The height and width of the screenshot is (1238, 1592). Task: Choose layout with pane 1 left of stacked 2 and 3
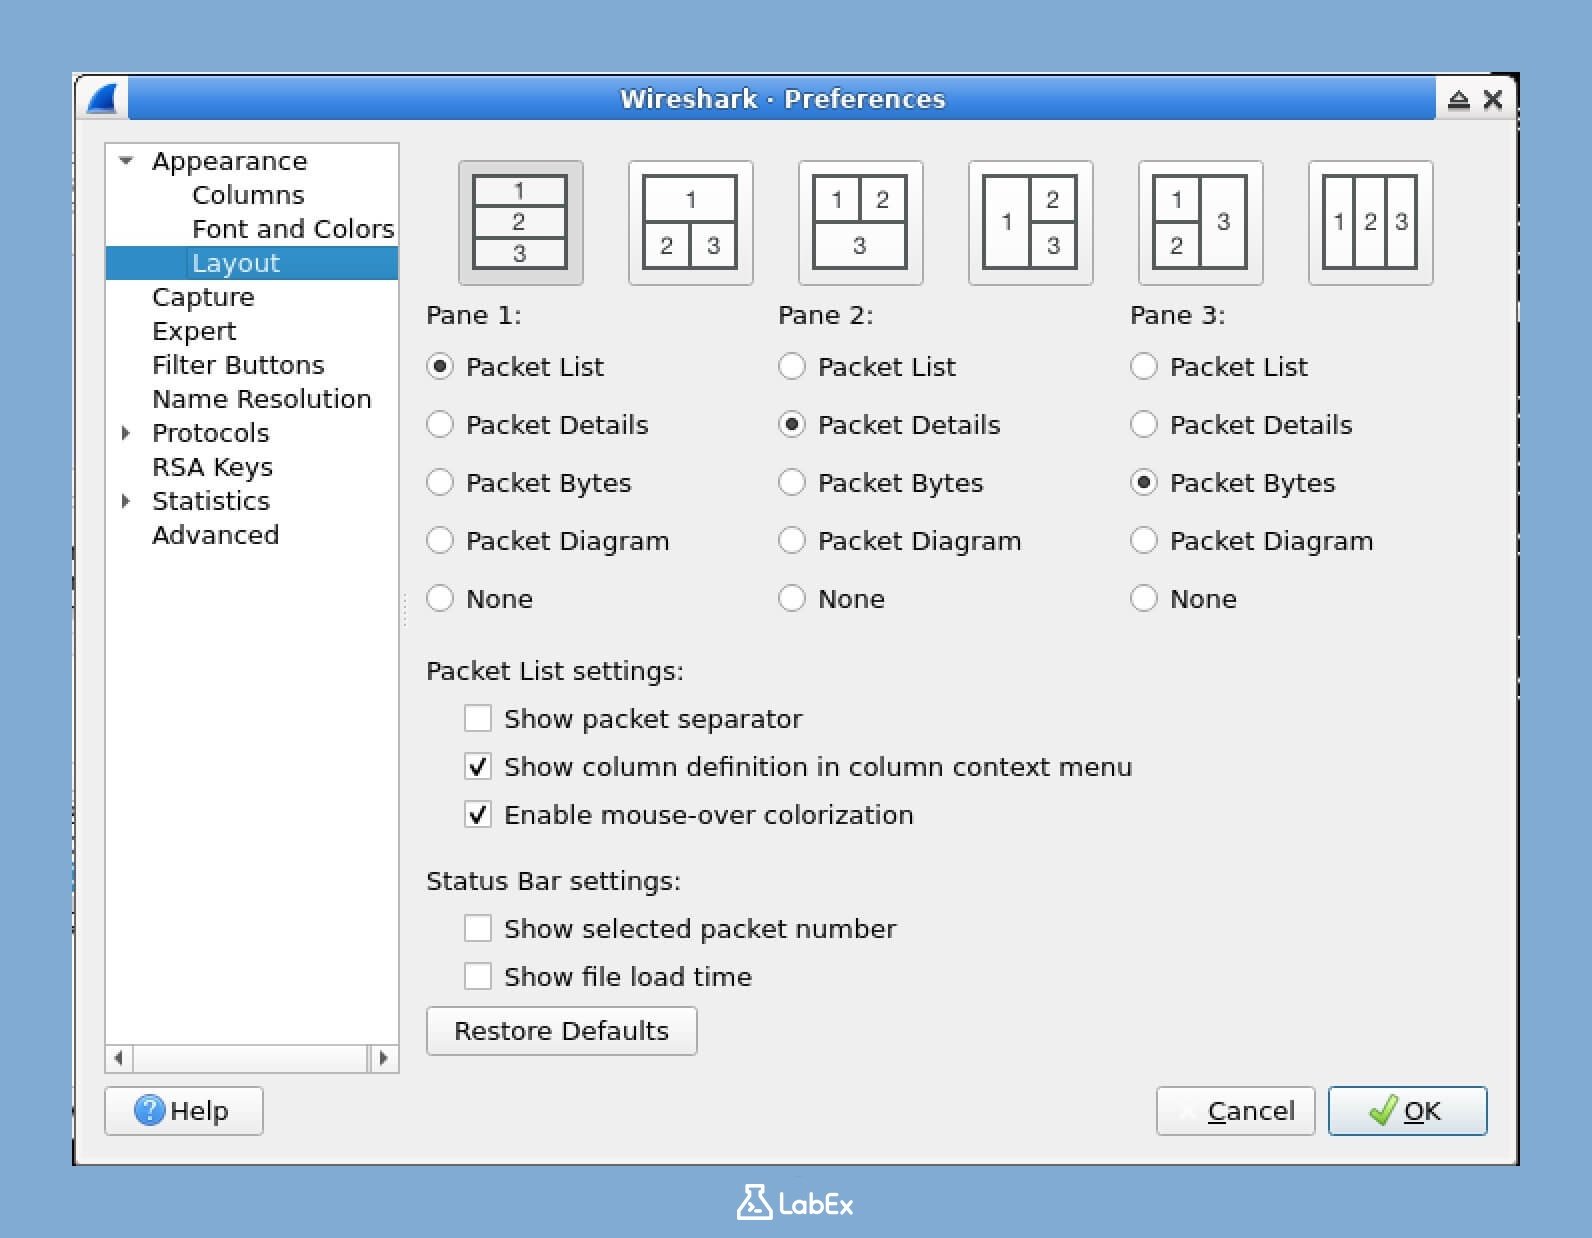tap(1030, 222)
